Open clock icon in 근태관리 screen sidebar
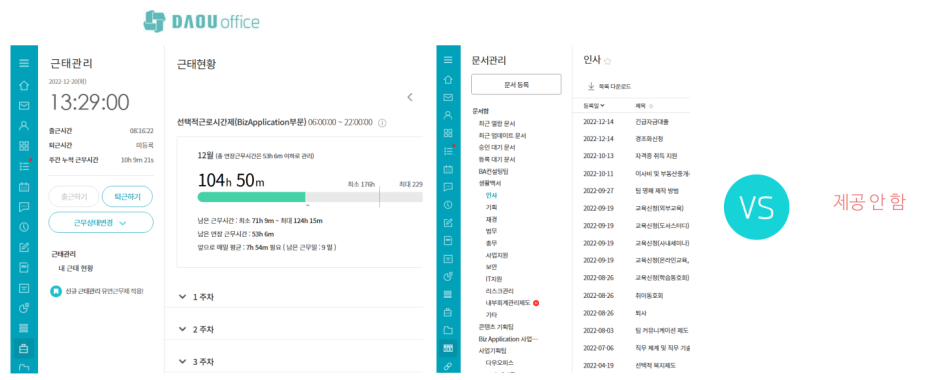 (24, 227)
